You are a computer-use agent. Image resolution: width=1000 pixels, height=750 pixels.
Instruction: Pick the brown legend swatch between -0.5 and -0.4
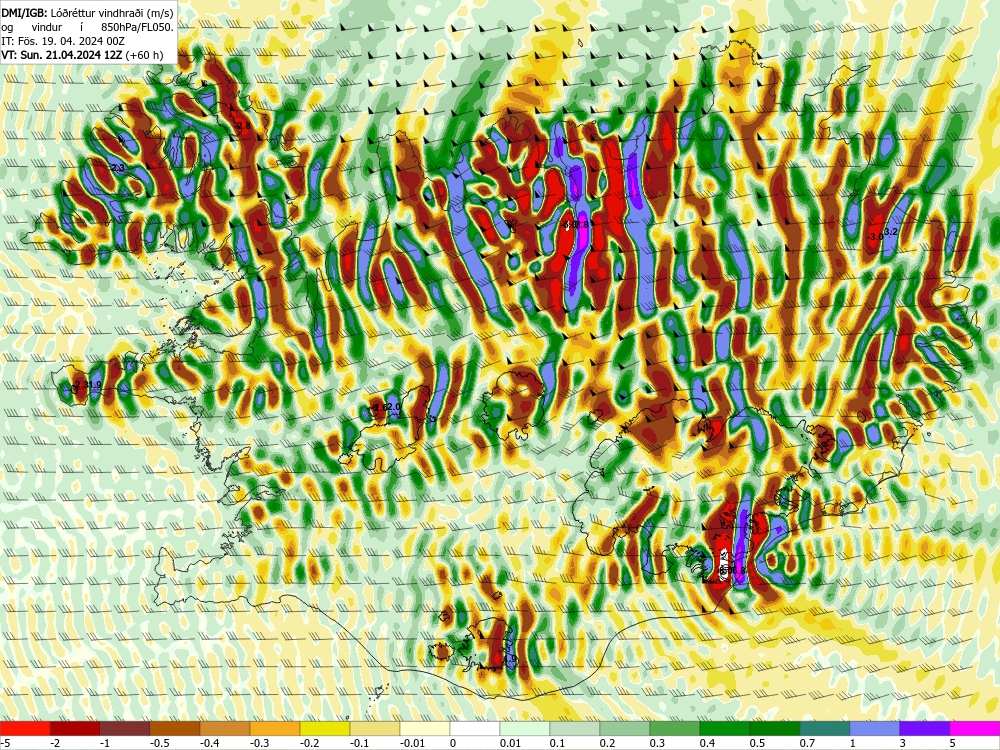[175, 728]
